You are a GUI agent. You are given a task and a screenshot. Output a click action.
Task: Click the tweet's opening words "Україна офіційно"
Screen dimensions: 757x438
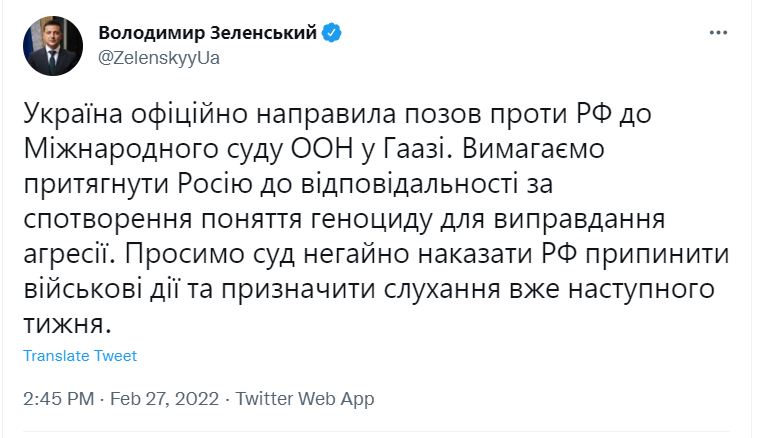coord(136,114)
